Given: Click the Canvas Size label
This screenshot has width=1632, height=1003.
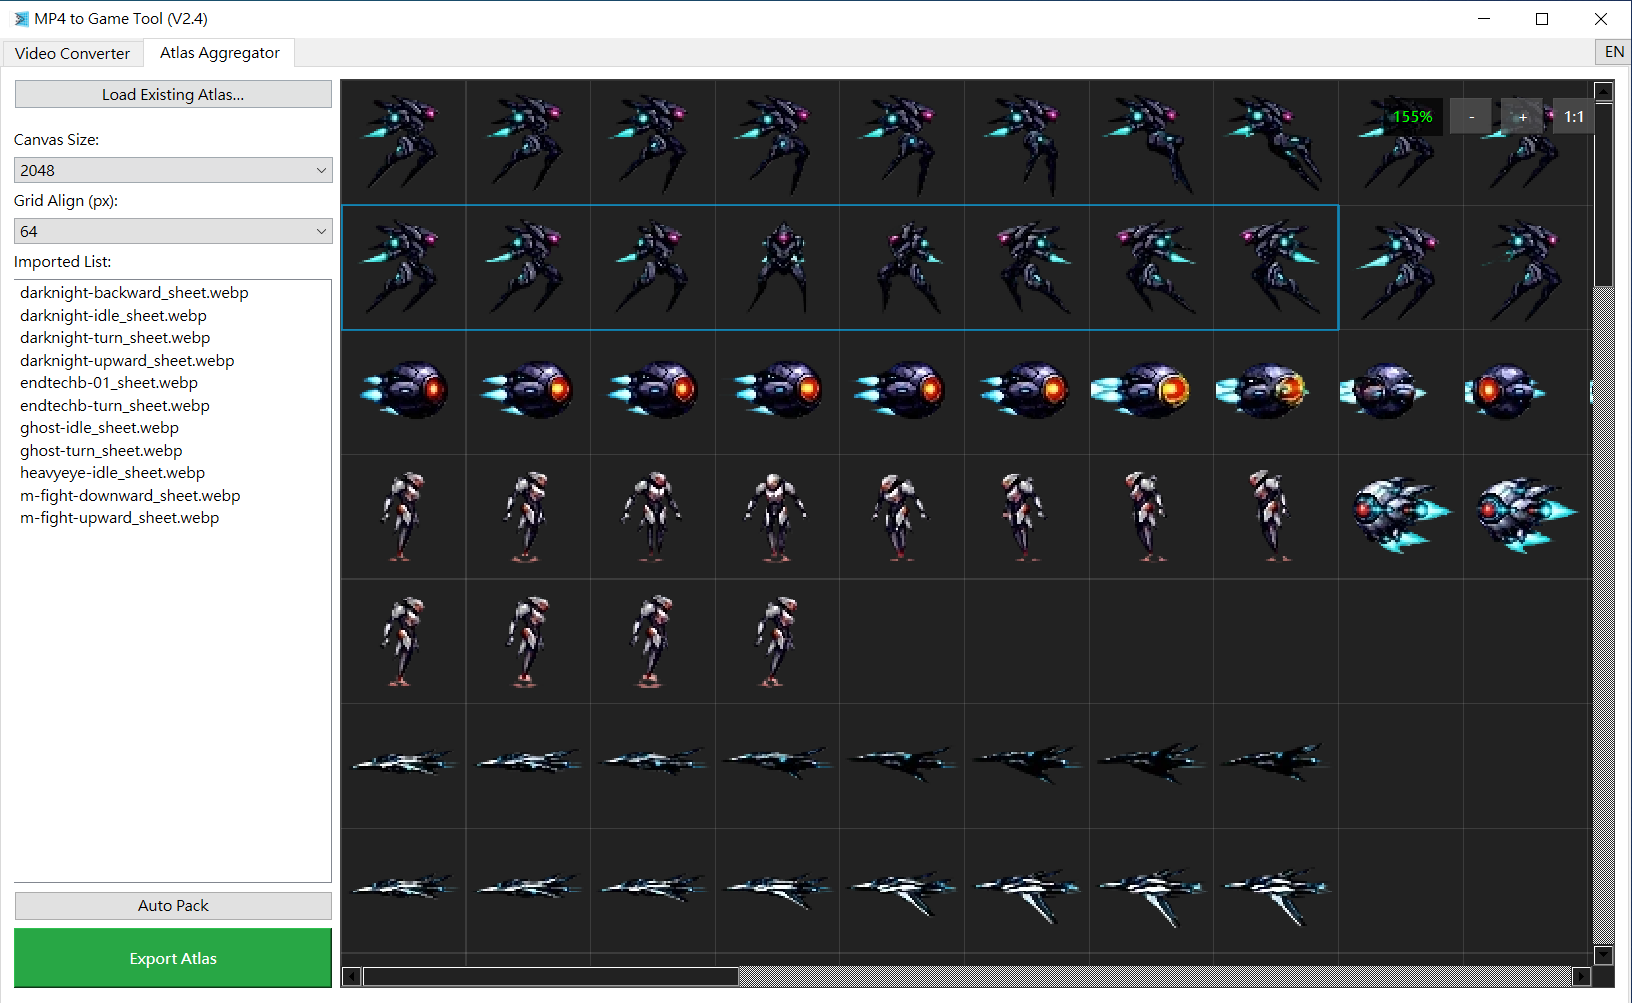Looking at the screenshot, I should click(57, 140).
